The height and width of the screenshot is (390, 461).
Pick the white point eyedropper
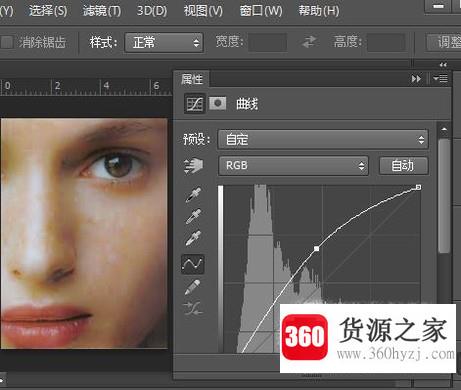pos(193,238)
